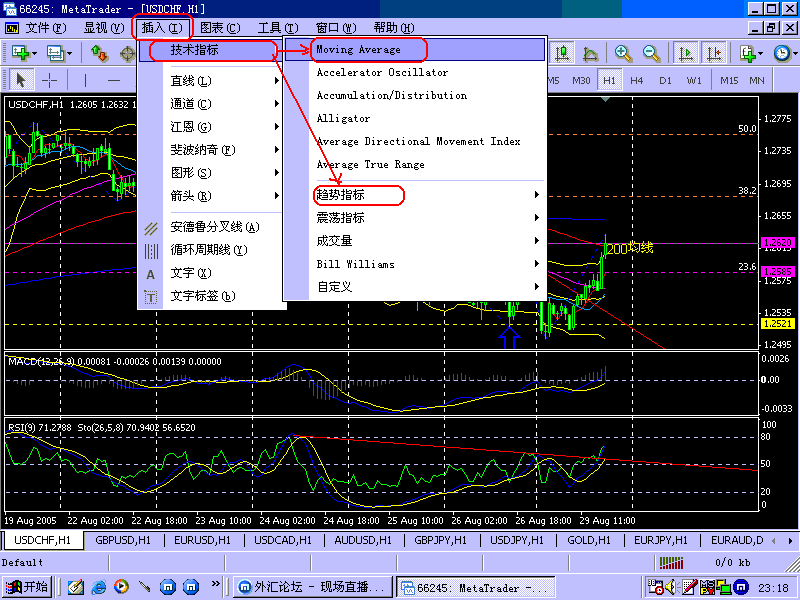Select the arrow cursor tool
This screenshot has height=600, width=800.
[x=20, y=80]
